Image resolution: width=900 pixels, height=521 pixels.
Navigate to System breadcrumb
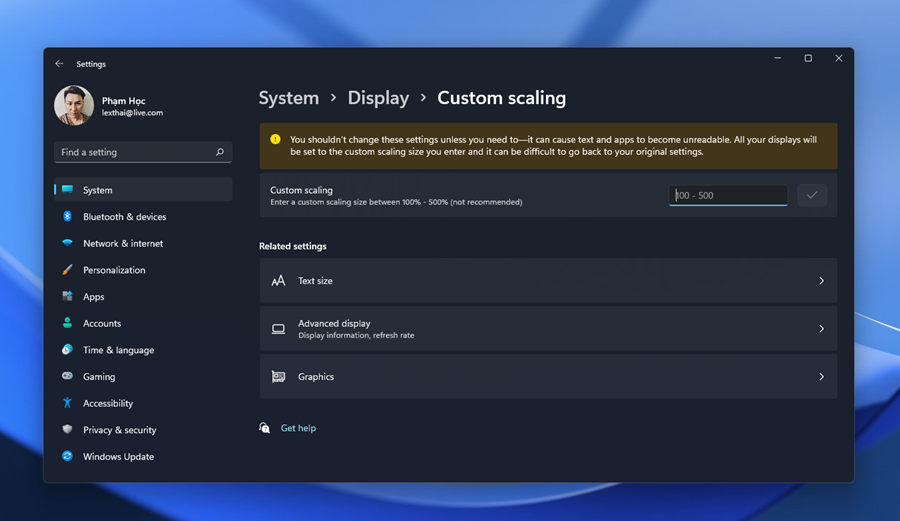point(289,98)
